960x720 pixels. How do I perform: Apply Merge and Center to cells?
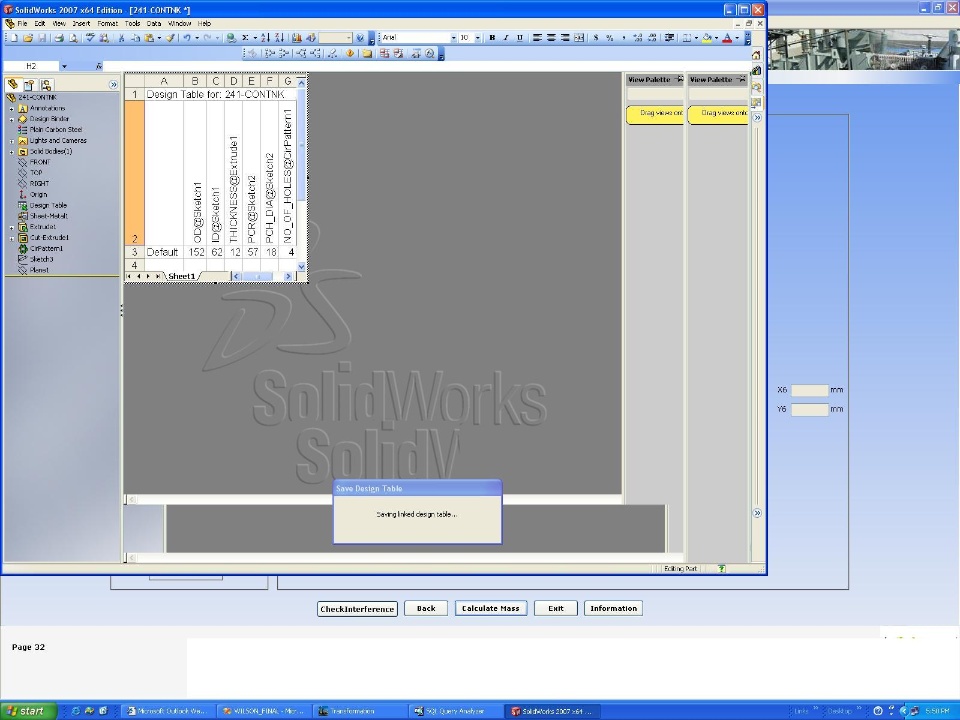tap(579, 38)
